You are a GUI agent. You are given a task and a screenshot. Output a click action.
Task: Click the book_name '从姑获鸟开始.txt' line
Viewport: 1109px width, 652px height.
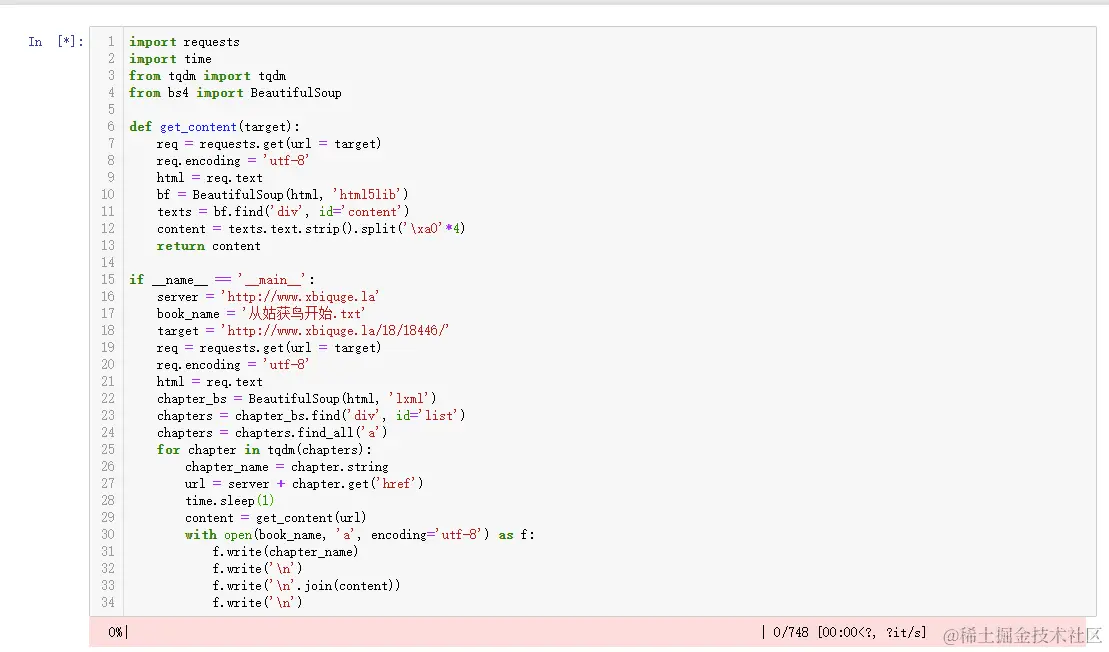click(x=261, y=313)
